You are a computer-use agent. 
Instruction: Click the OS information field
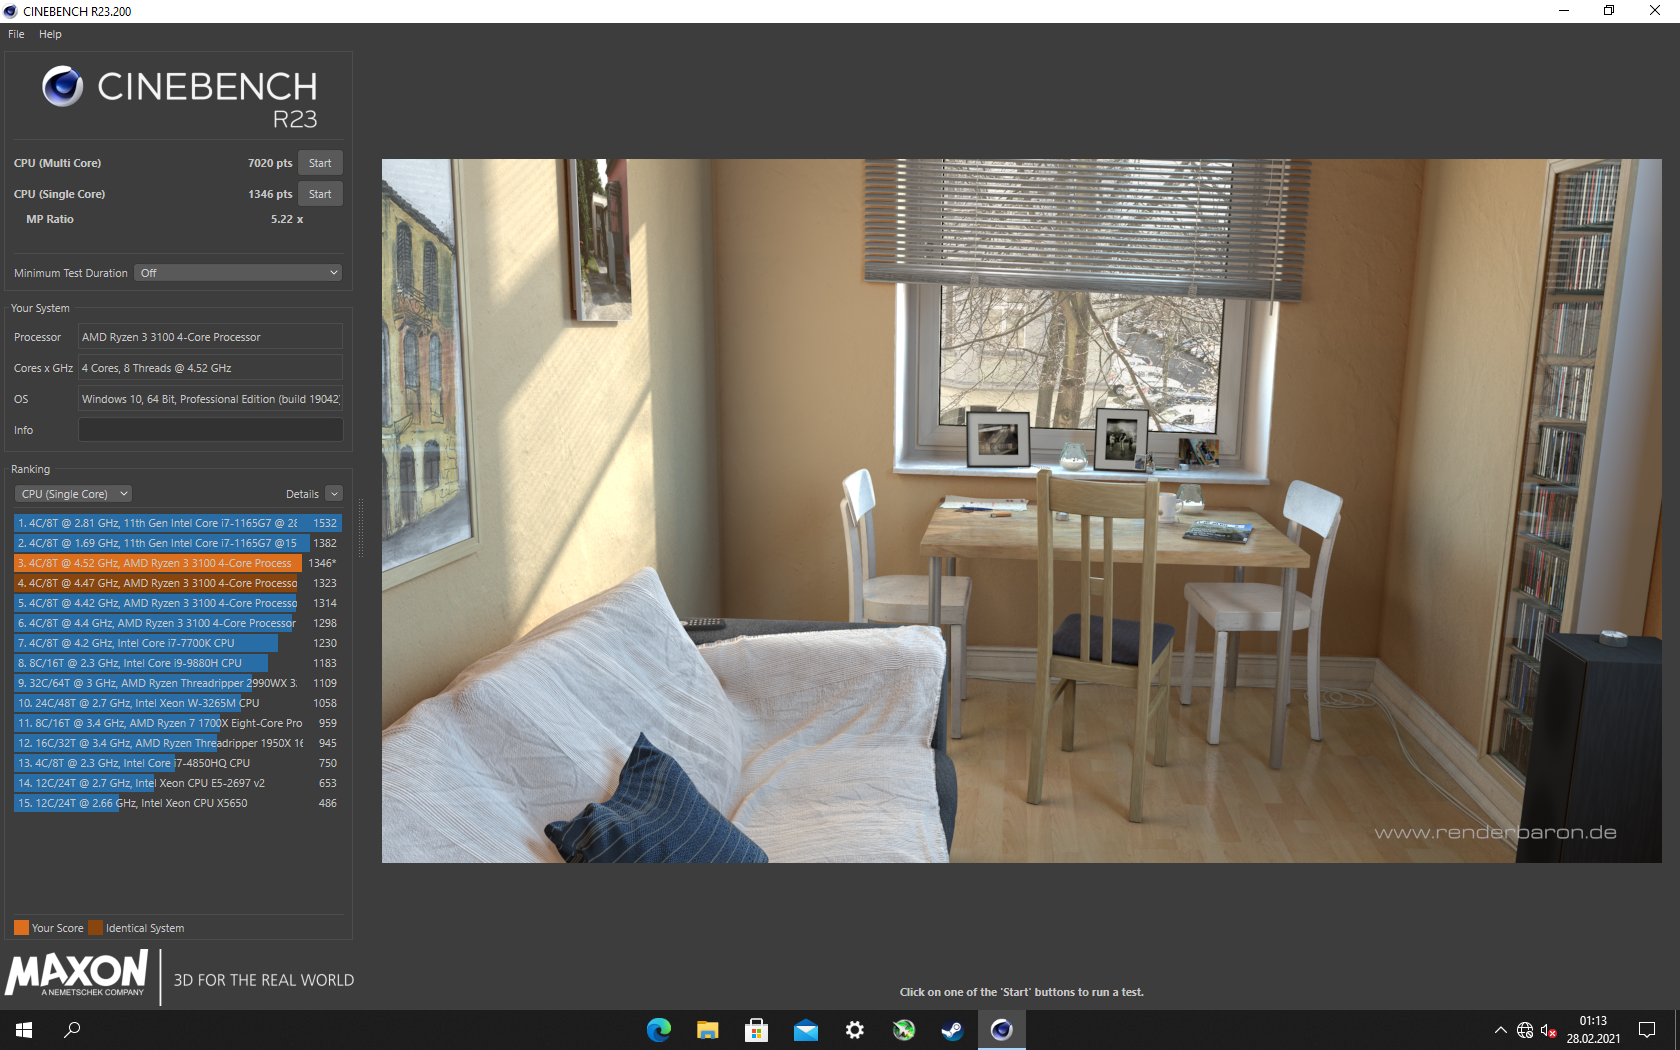tap(210, 399)
